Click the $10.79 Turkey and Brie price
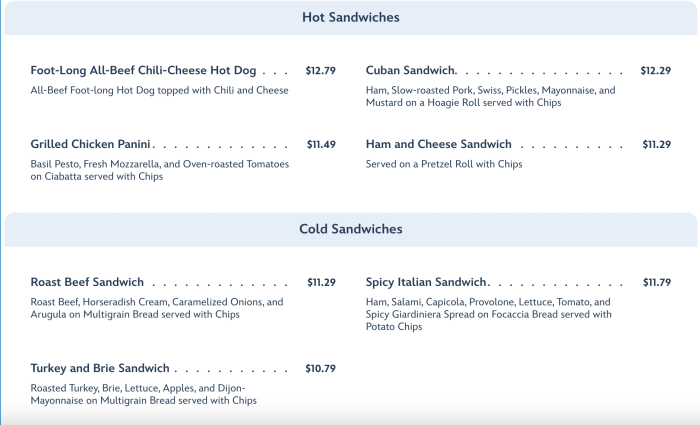 click(x=320, y=369)
